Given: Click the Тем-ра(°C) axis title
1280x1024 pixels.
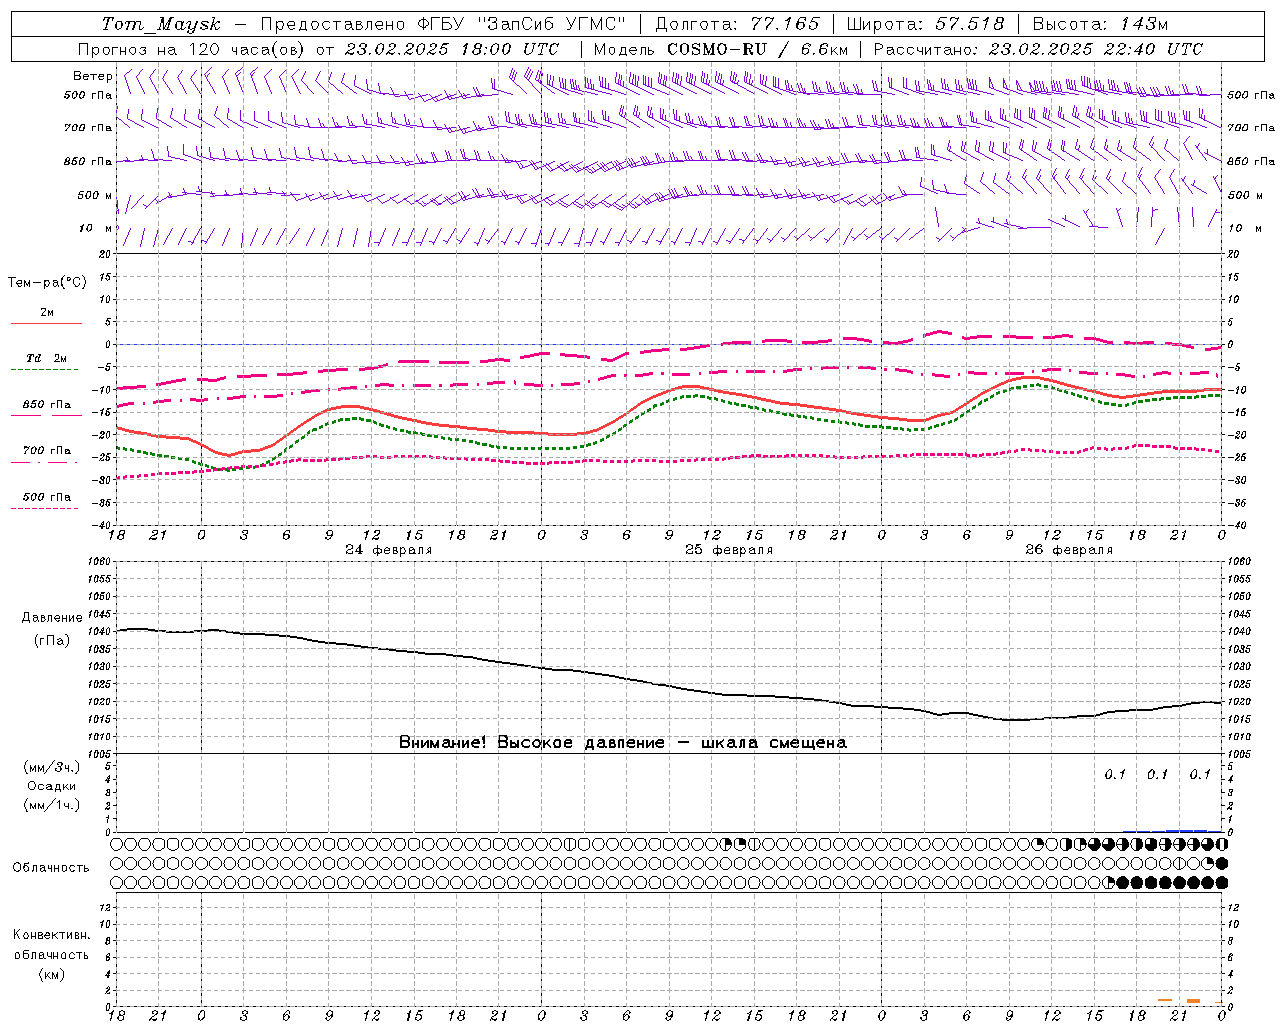Looking at the screenshot, I should tap(47, 283).
